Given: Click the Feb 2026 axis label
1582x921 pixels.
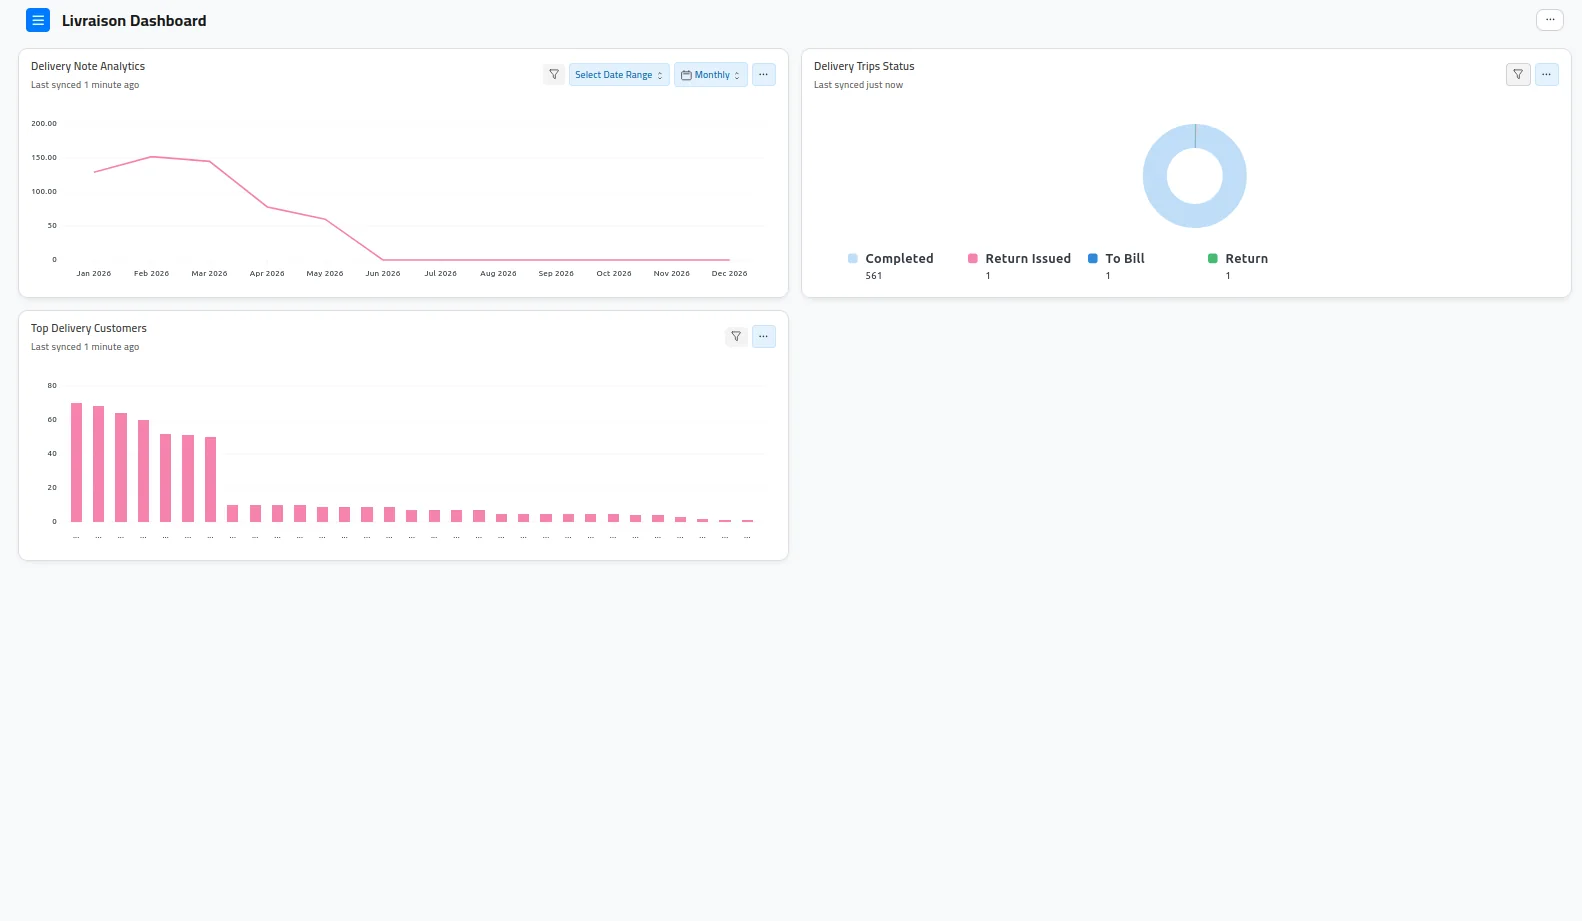Looking at the screenshot, I should pyautogui.click(x=152, y=273).
